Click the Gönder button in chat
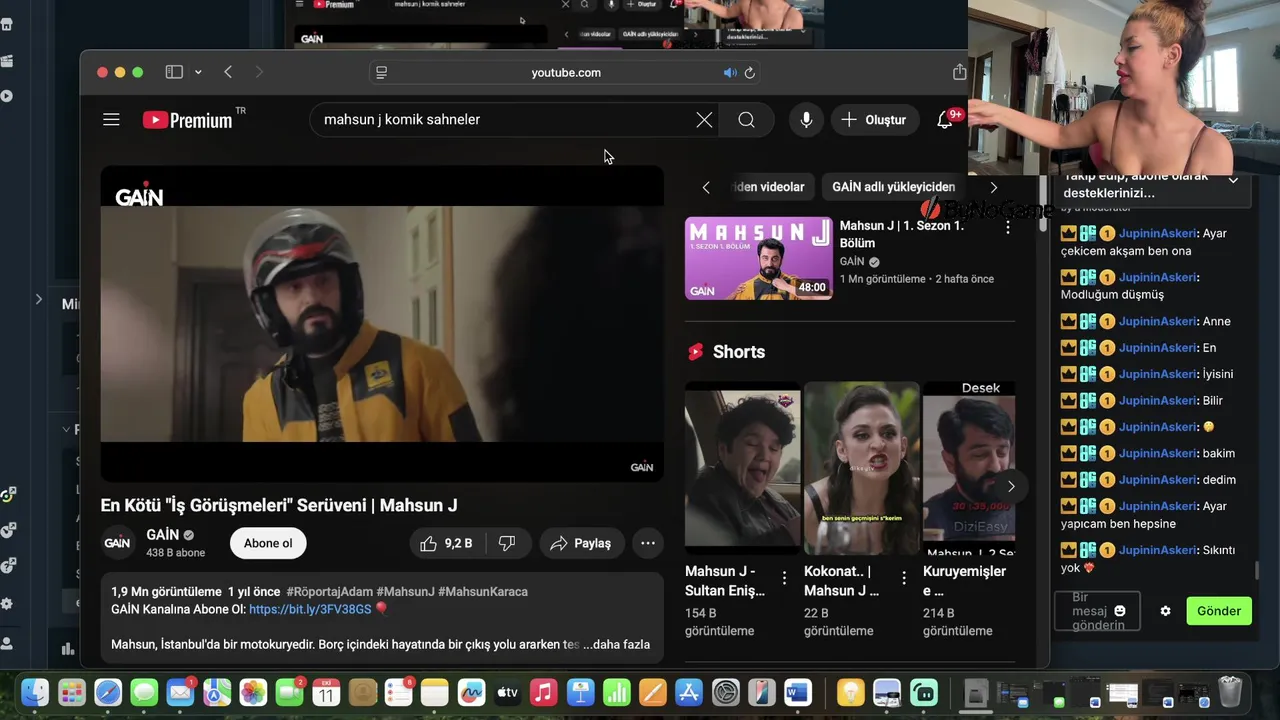1280x720 pixels. click(x=1219, y=611)
